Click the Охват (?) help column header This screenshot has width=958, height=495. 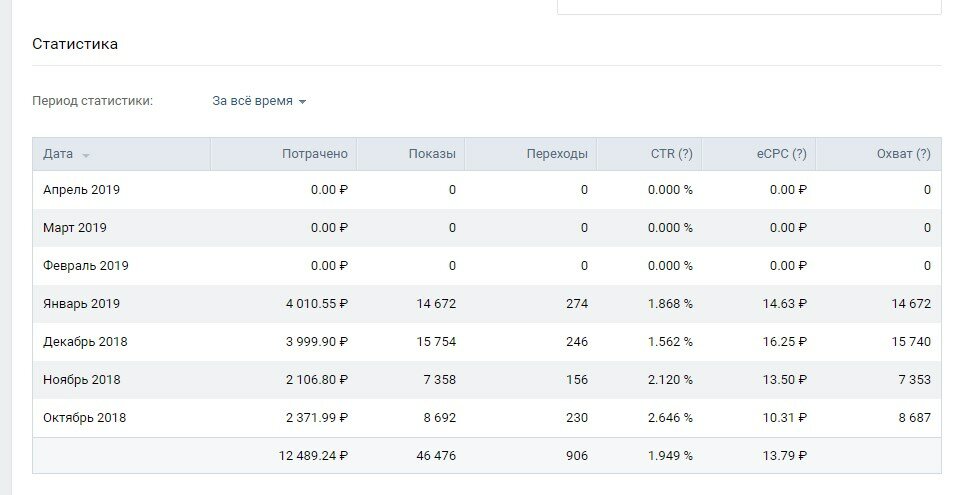point(902,154)
